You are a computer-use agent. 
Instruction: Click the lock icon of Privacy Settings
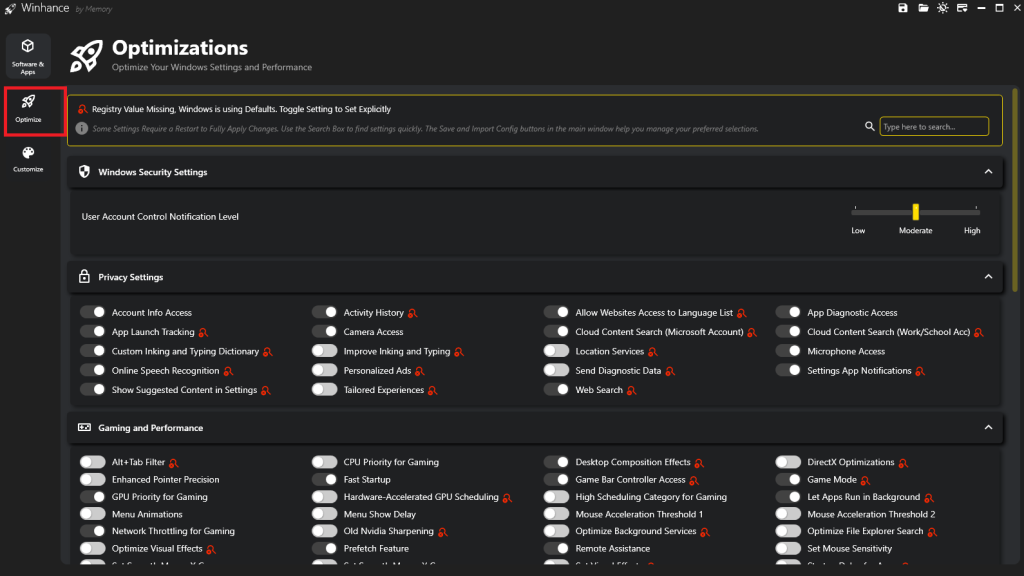[x=84, y=276]
